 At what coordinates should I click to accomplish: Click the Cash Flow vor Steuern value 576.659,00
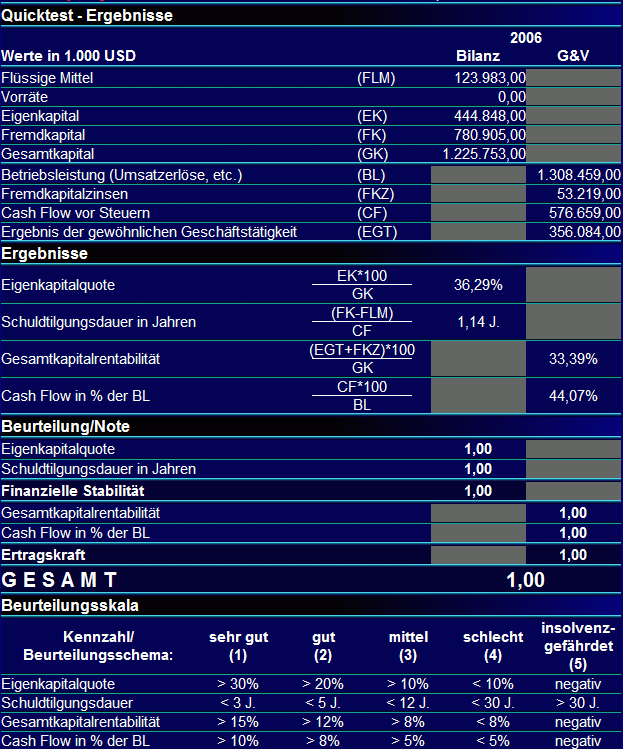tap(585, 213)
